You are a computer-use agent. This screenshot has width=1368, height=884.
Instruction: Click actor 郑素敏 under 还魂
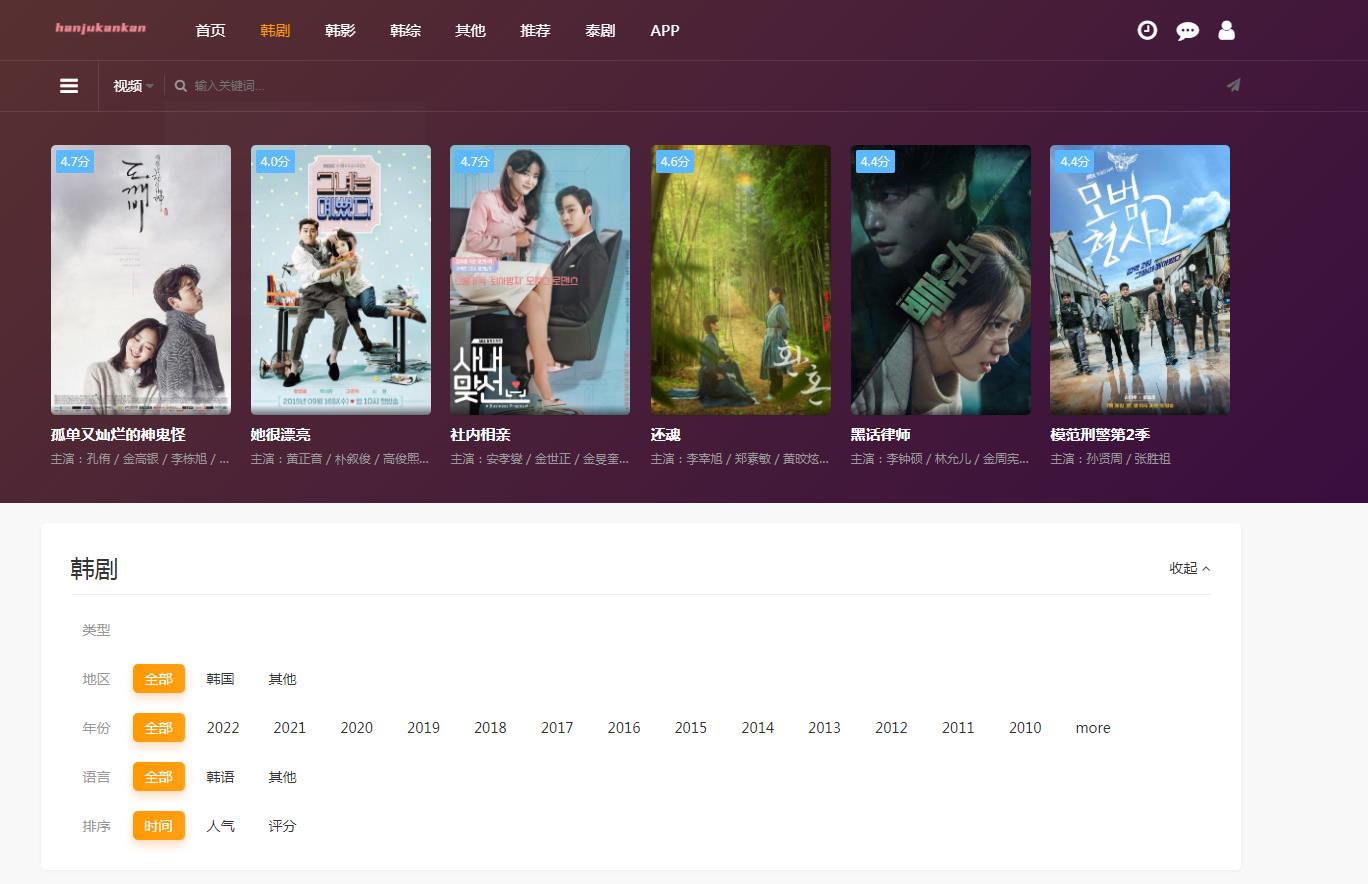pos(753,459)
